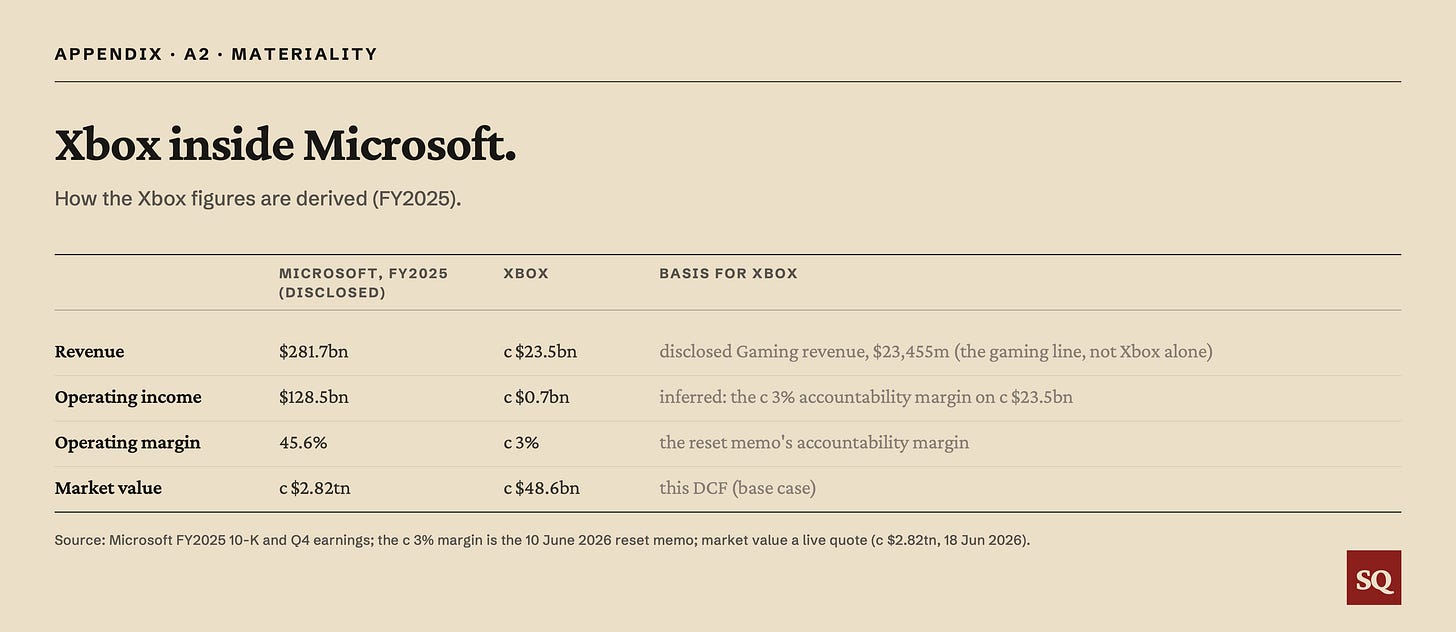Image resolution: width=1456 pixels, height=632 pixels.
Task: Select the Market value row label
Action: click(108, 488)
